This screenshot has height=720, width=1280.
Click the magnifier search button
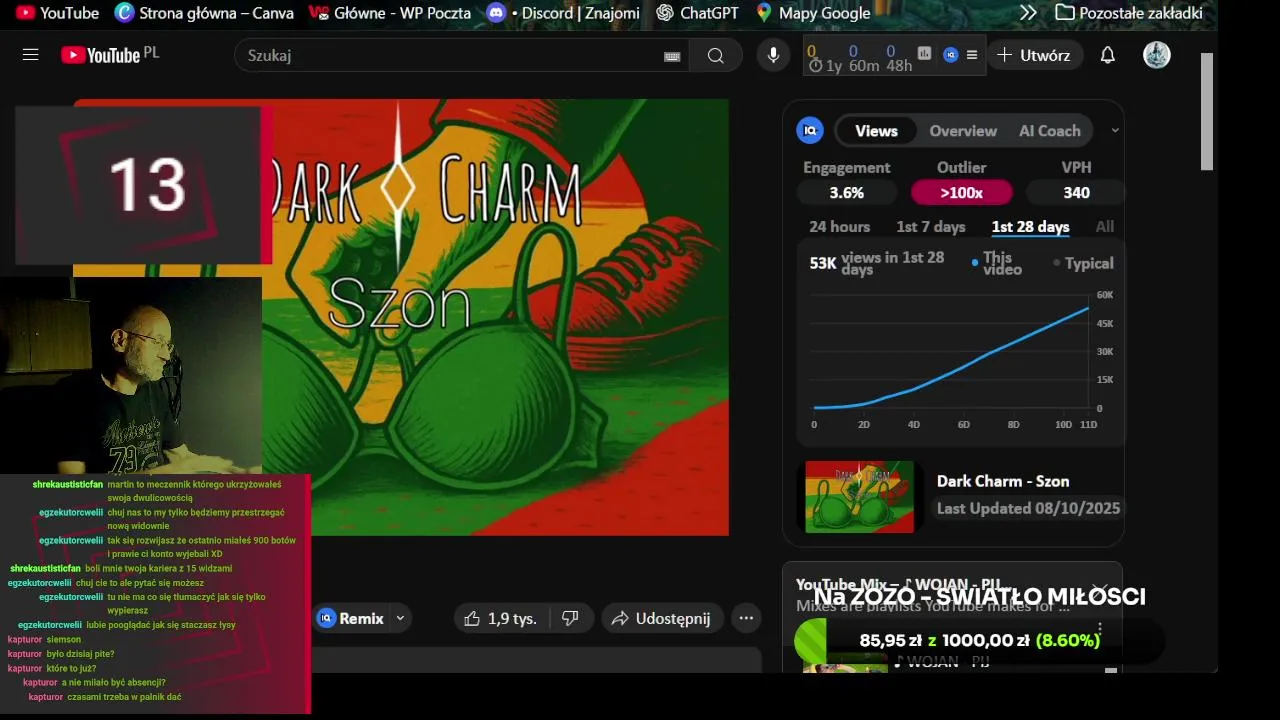[x=715, y=55]
